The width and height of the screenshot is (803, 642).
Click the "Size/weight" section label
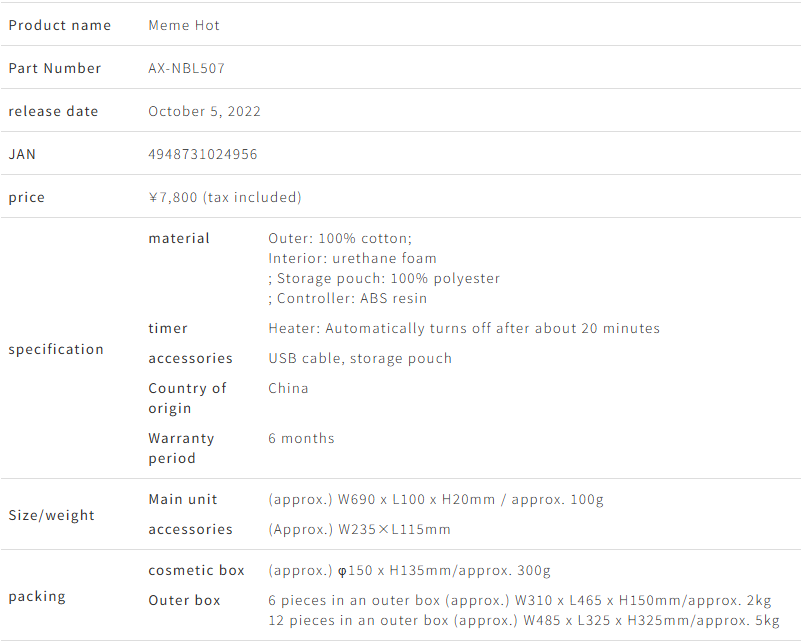point(52,515)
